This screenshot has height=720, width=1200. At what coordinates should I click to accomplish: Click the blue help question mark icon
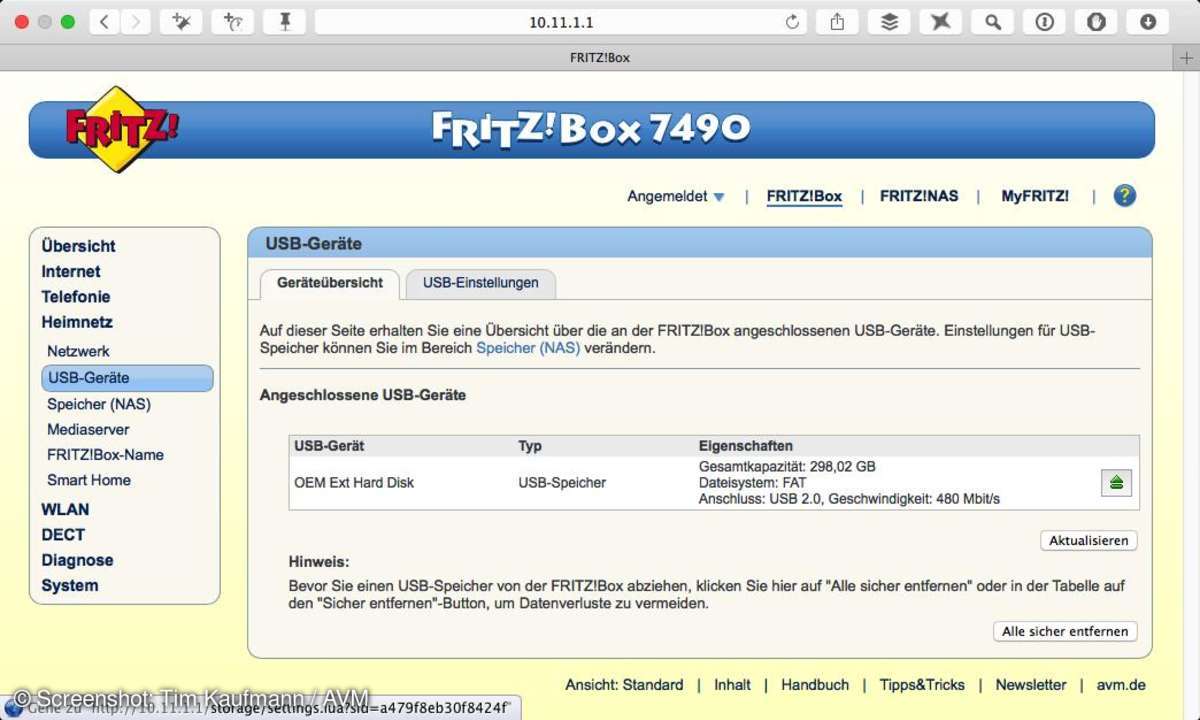pos(1124,196)
